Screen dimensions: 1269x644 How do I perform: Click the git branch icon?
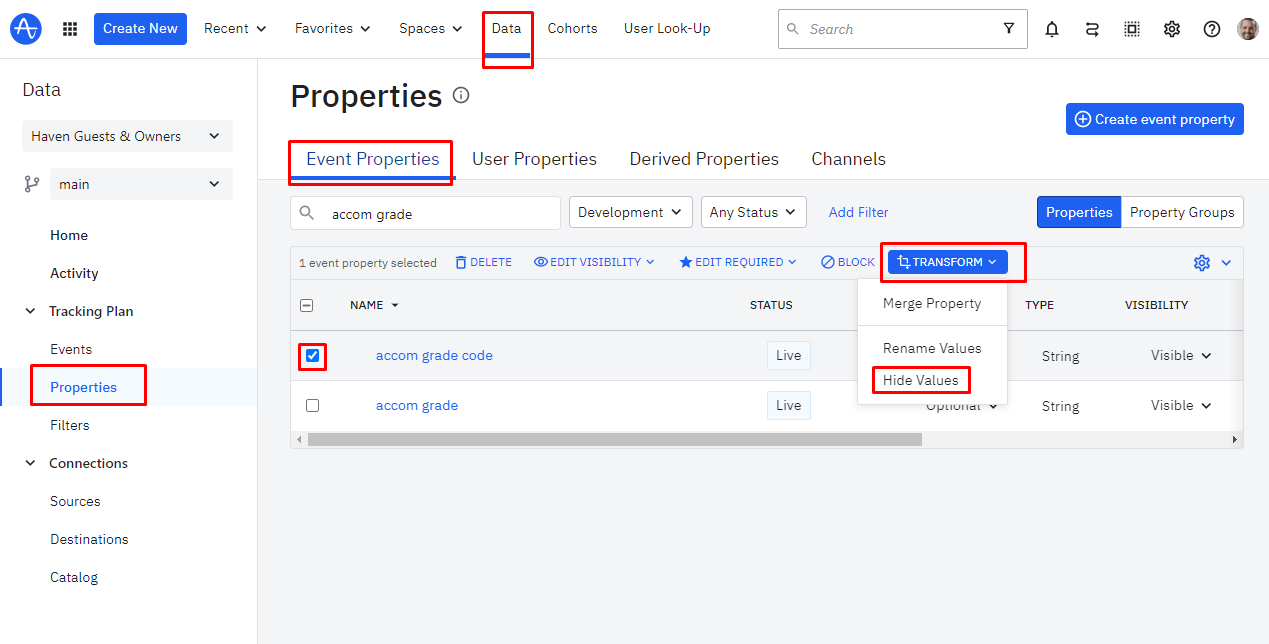32,184
